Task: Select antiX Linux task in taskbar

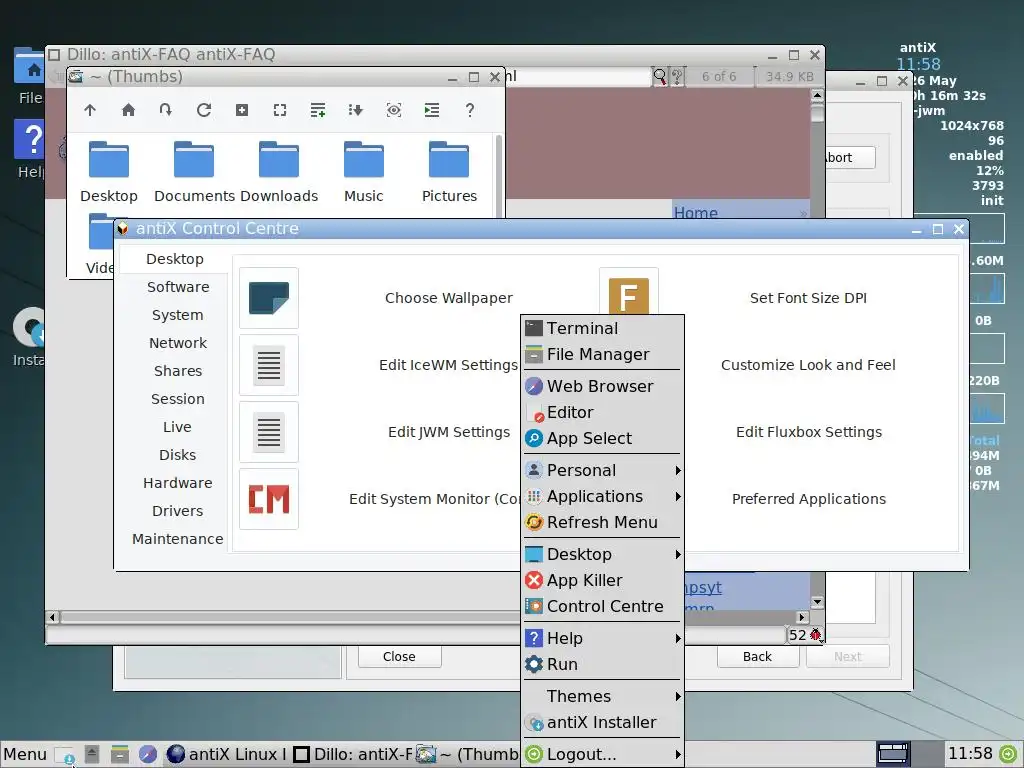Action: tap(226, 755)
